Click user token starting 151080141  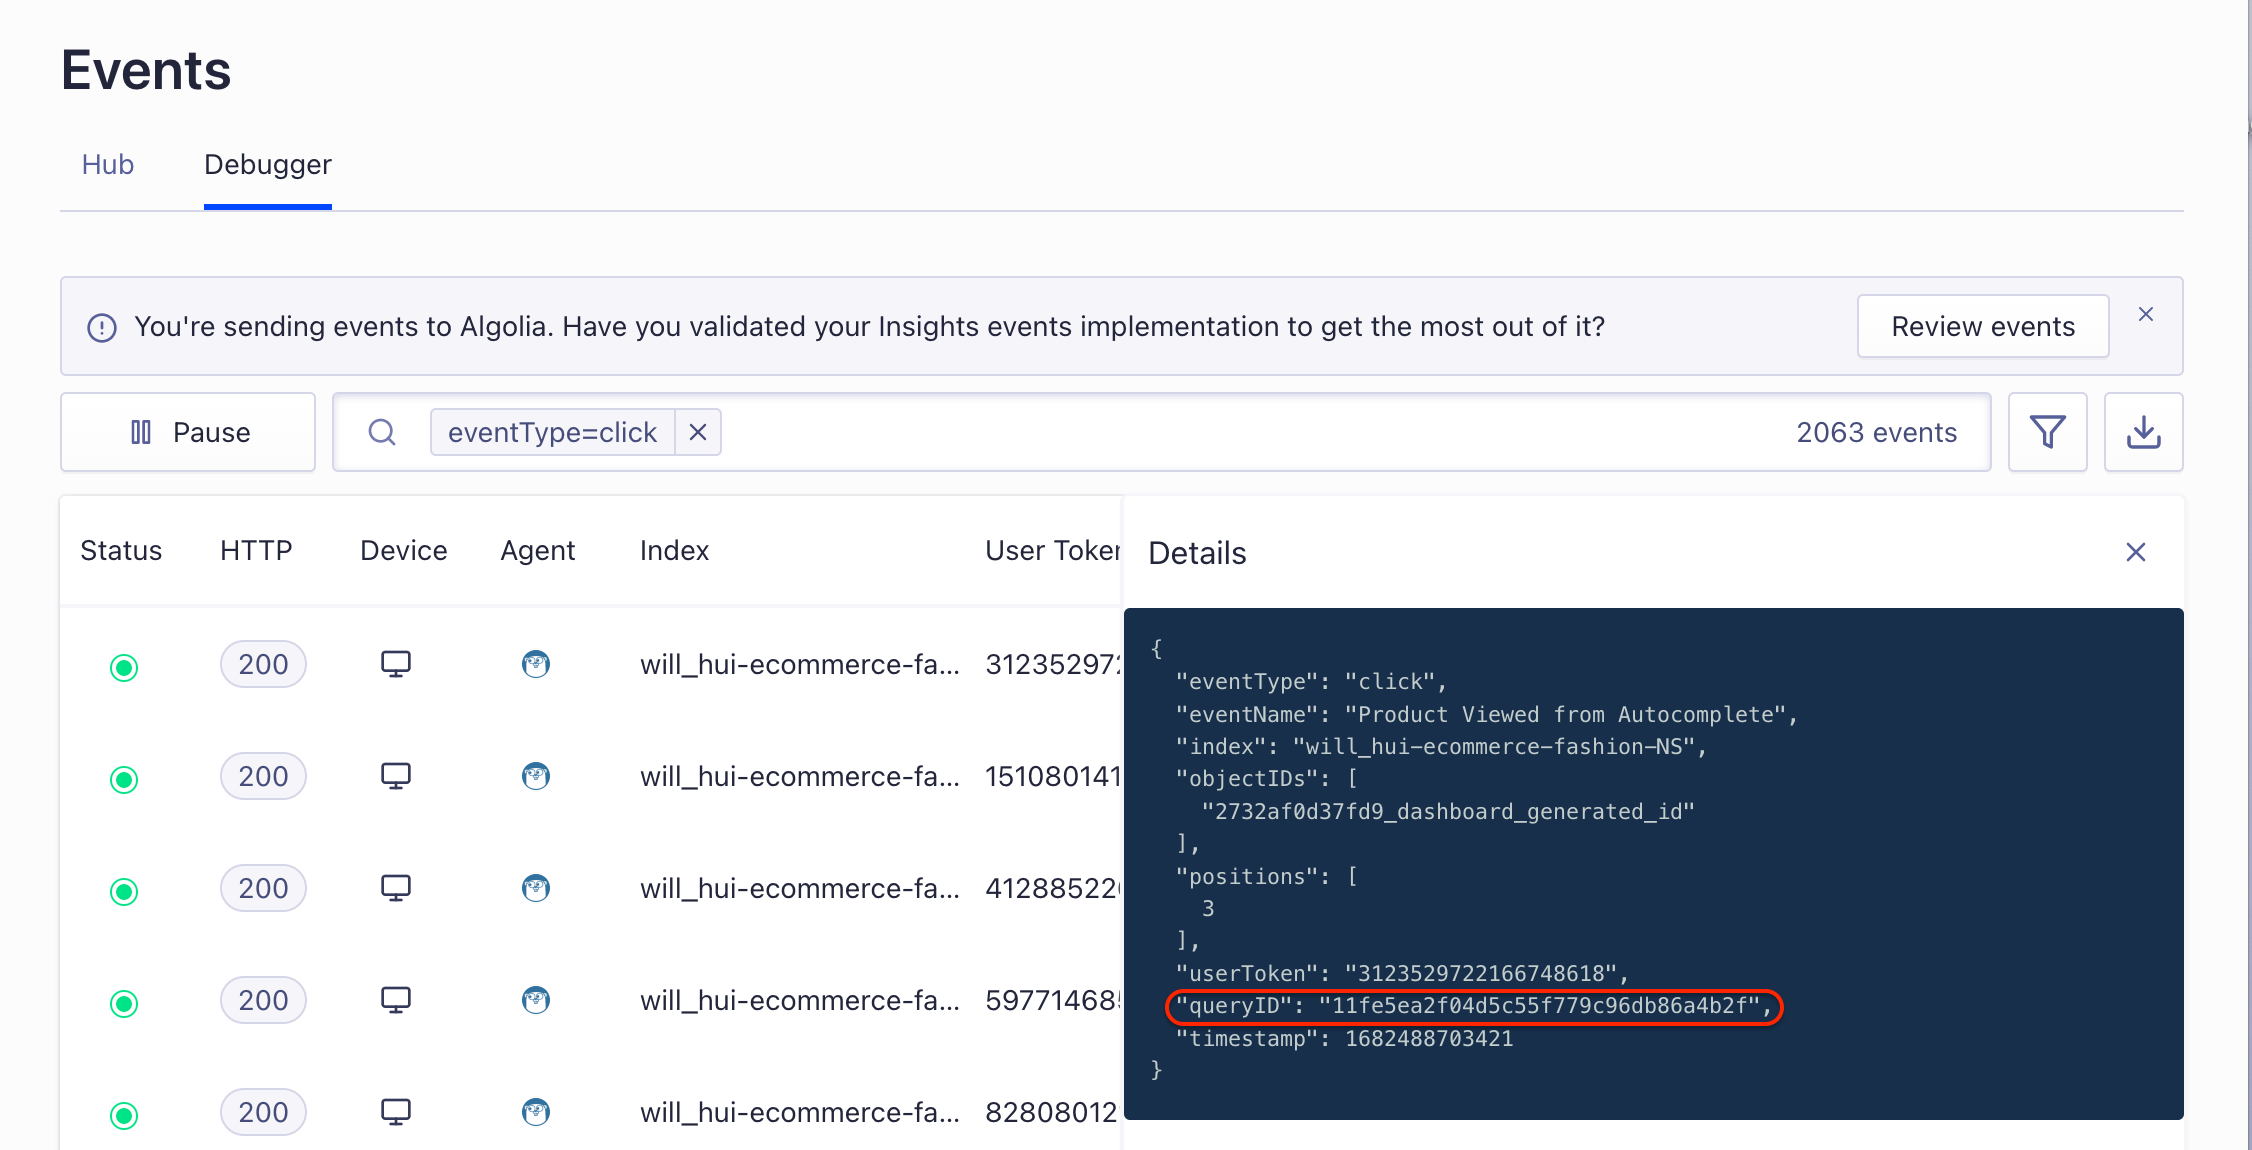pos(1053,776)
